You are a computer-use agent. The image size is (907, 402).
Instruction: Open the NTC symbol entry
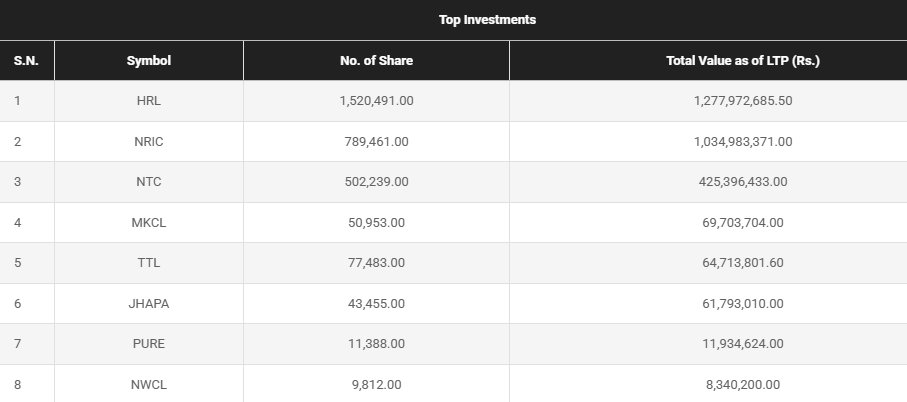point(149,182)
